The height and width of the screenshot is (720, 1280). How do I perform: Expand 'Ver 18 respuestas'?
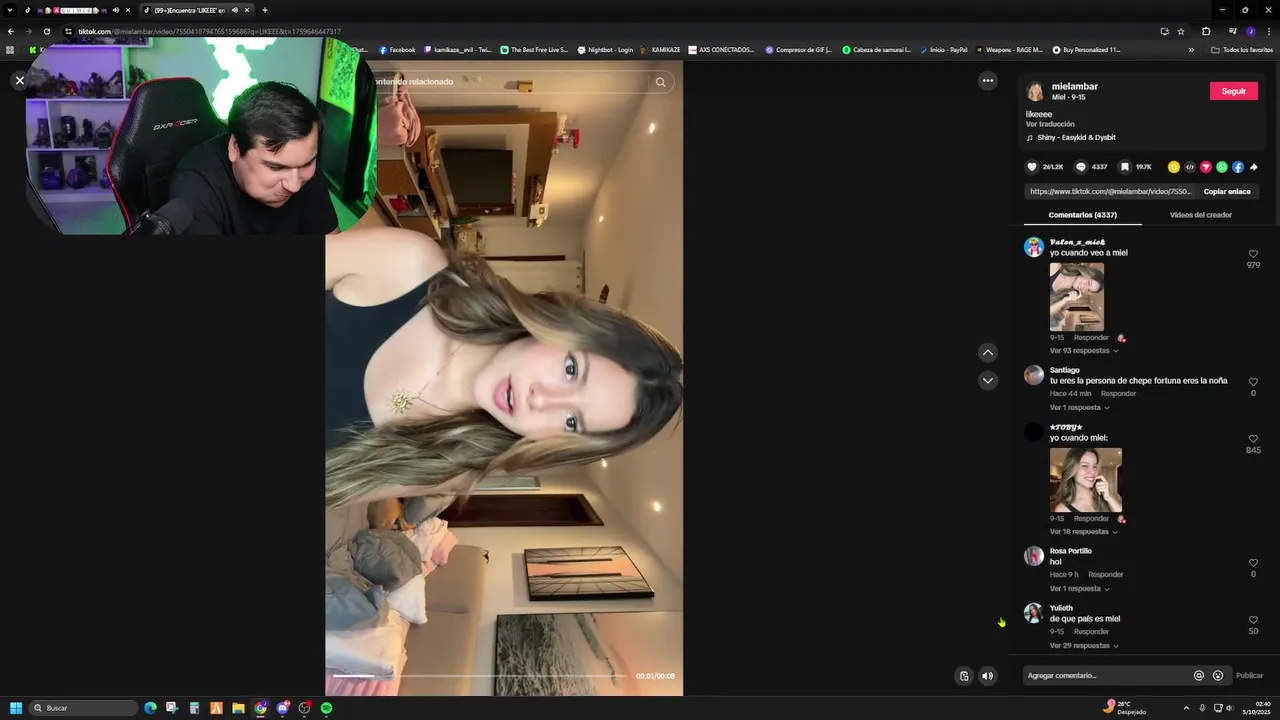tap(1083, 532)
